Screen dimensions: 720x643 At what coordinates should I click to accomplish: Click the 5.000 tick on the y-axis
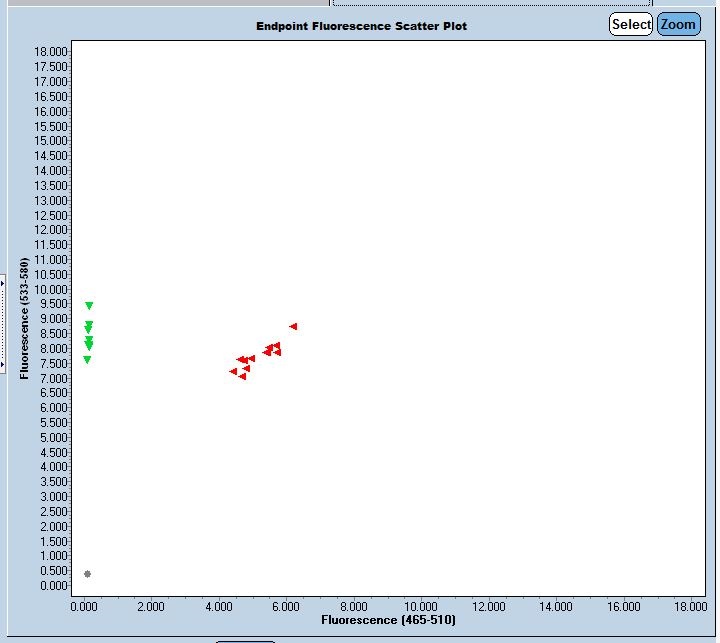[55, 437]
